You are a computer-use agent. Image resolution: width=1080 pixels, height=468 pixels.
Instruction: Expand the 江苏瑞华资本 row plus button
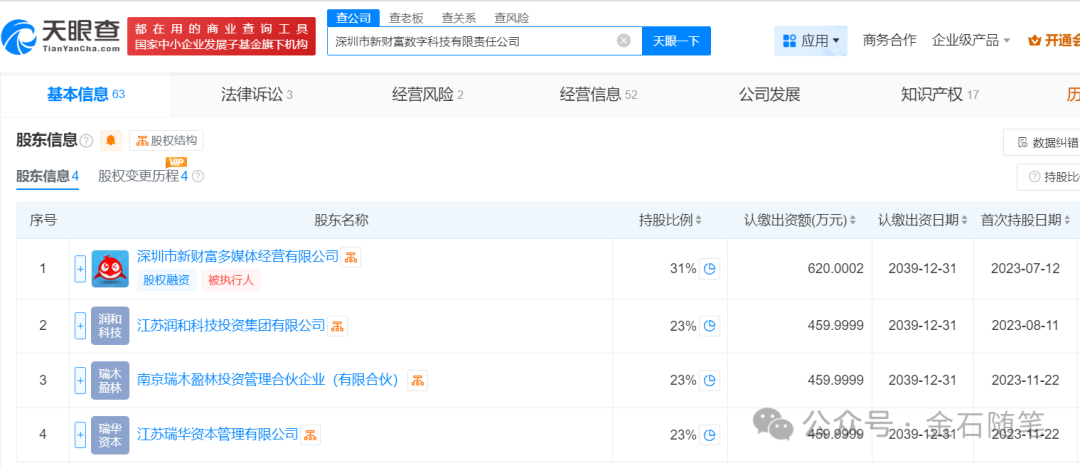coord(80,435)
